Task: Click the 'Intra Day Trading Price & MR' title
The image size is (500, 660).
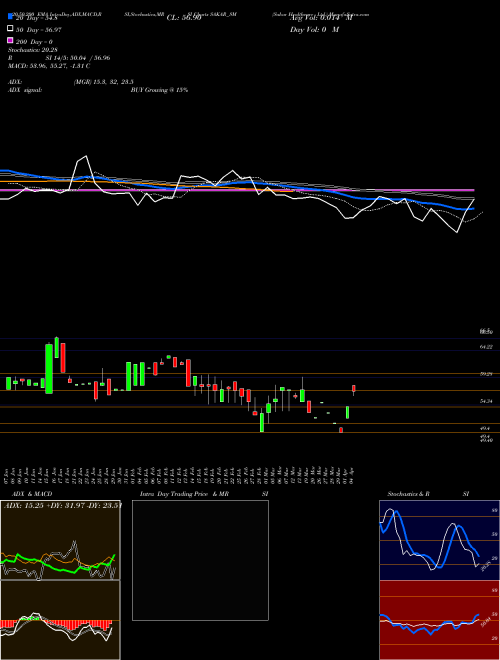Action: pos(184,494)
